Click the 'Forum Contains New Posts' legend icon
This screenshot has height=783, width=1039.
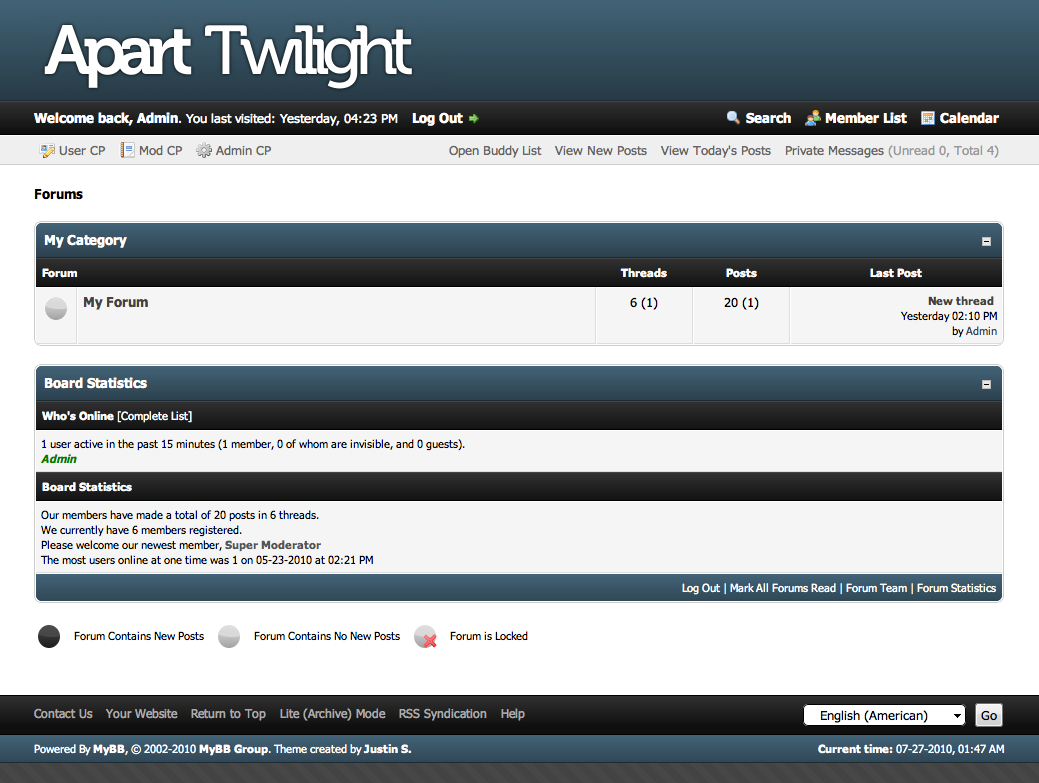pyautogui.click(x=49, y=636)
